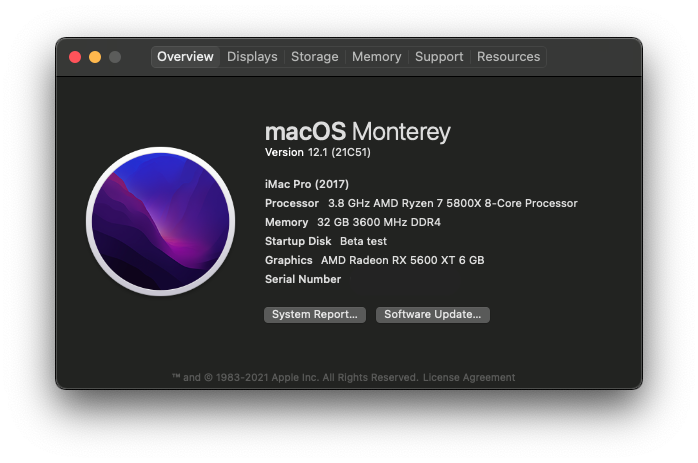Screen dimensions: 698x463
Task: Click the macOS Monterey title text
Action: tap(357, 131)
